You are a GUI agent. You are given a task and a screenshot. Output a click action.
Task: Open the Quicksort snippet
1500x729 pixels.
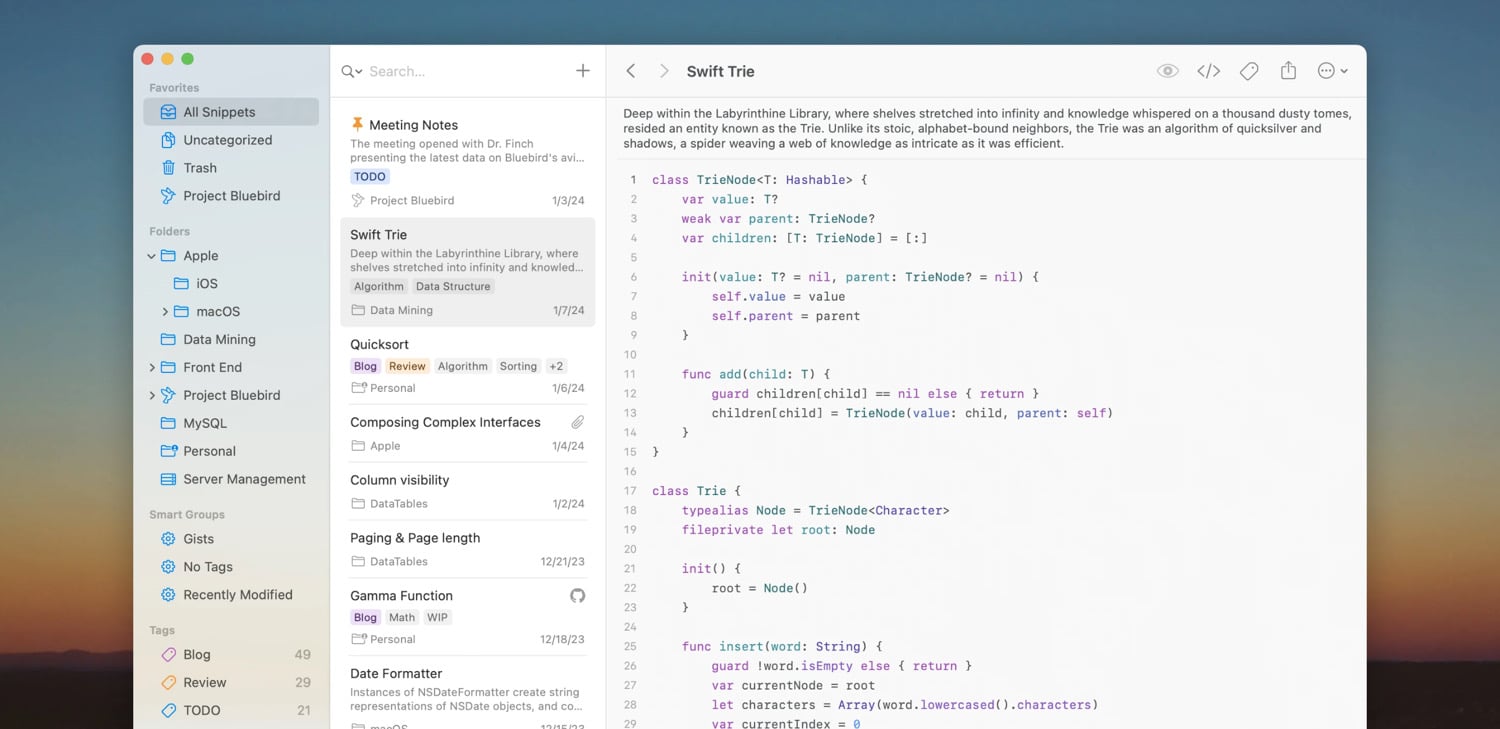(x=380, y=344)
